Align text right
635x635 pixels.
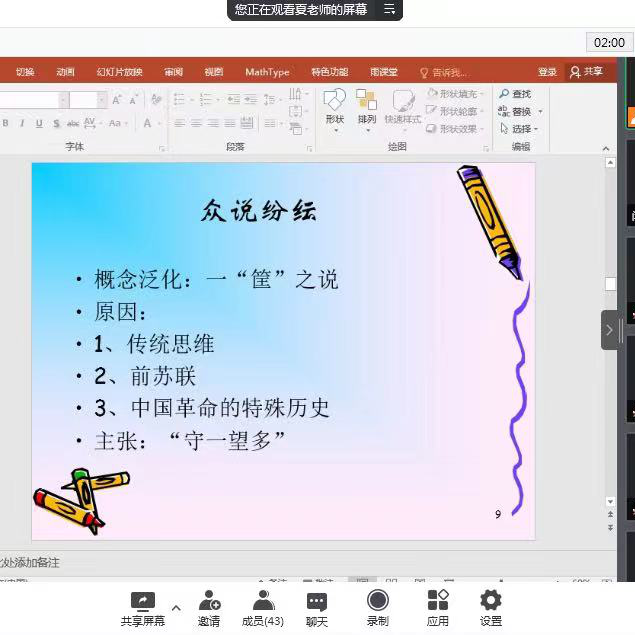coord(213,123)
